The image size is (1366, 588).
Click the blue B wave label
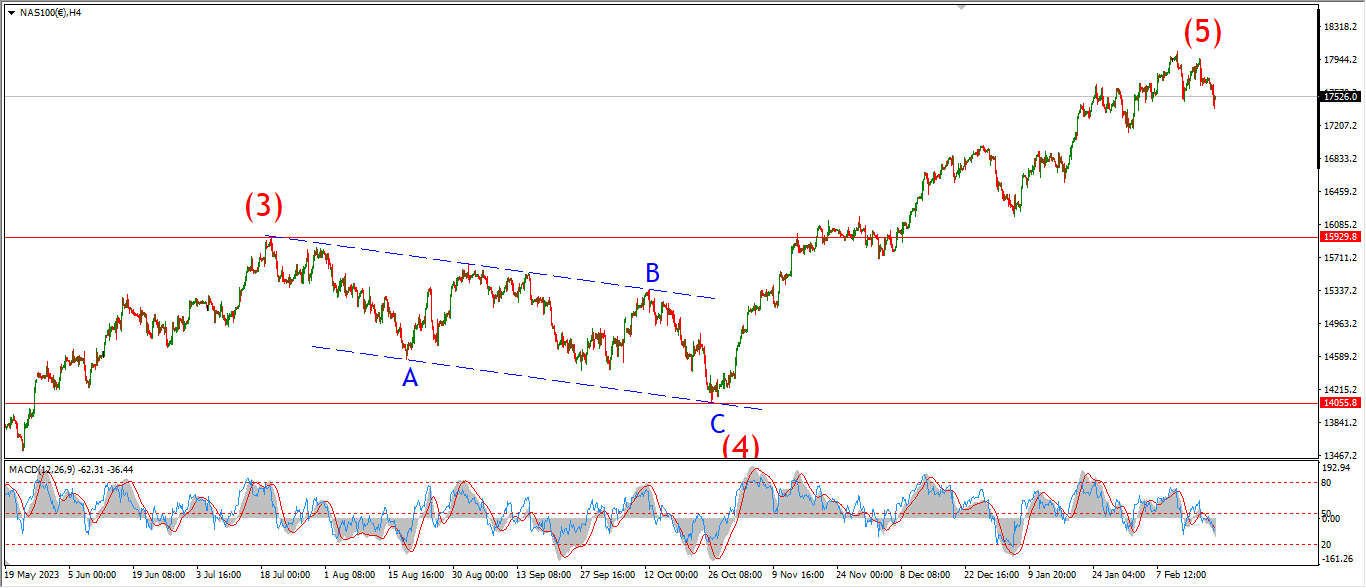652,273
